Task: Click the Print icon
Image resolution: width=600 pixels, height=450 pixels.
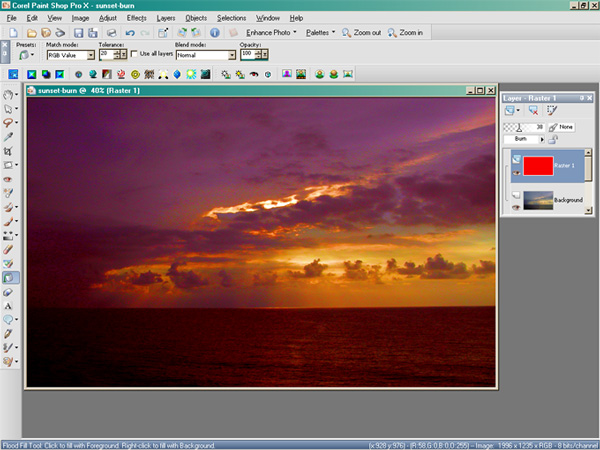Action: point(111,33)
